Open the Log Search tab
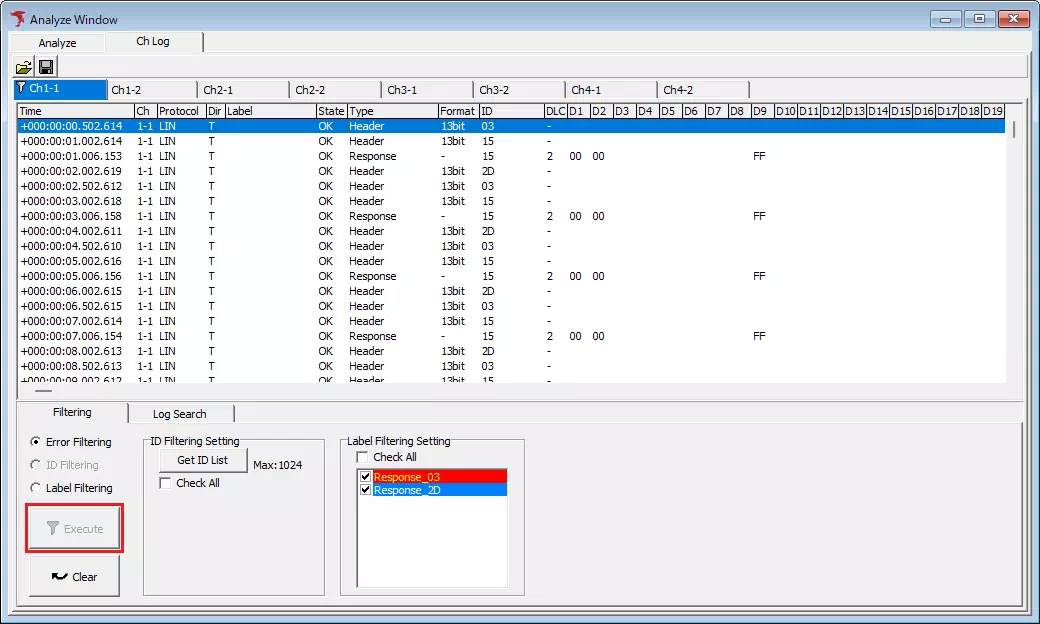Viewport: 1040px width, 624px height. (x=181, y=413)
